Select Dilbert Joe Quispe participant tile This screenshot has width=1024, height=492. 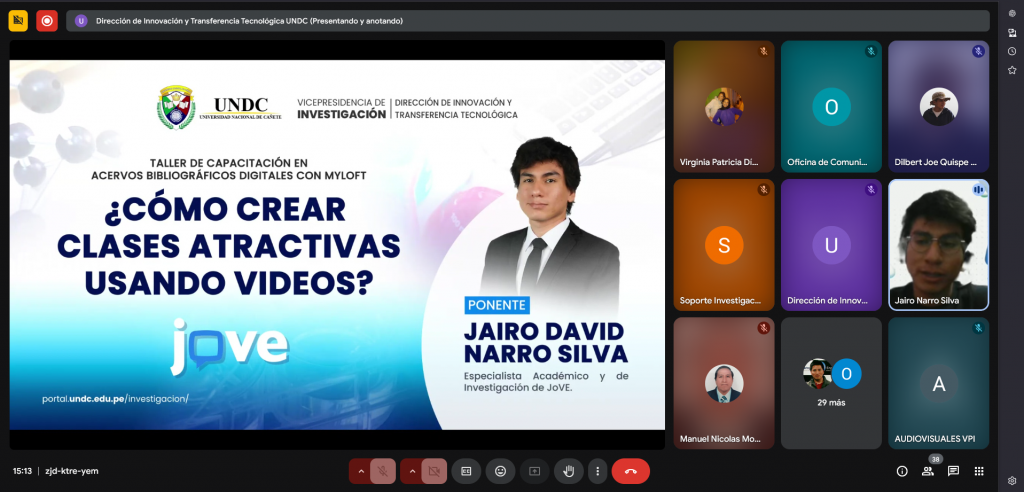tap(938, 107)
